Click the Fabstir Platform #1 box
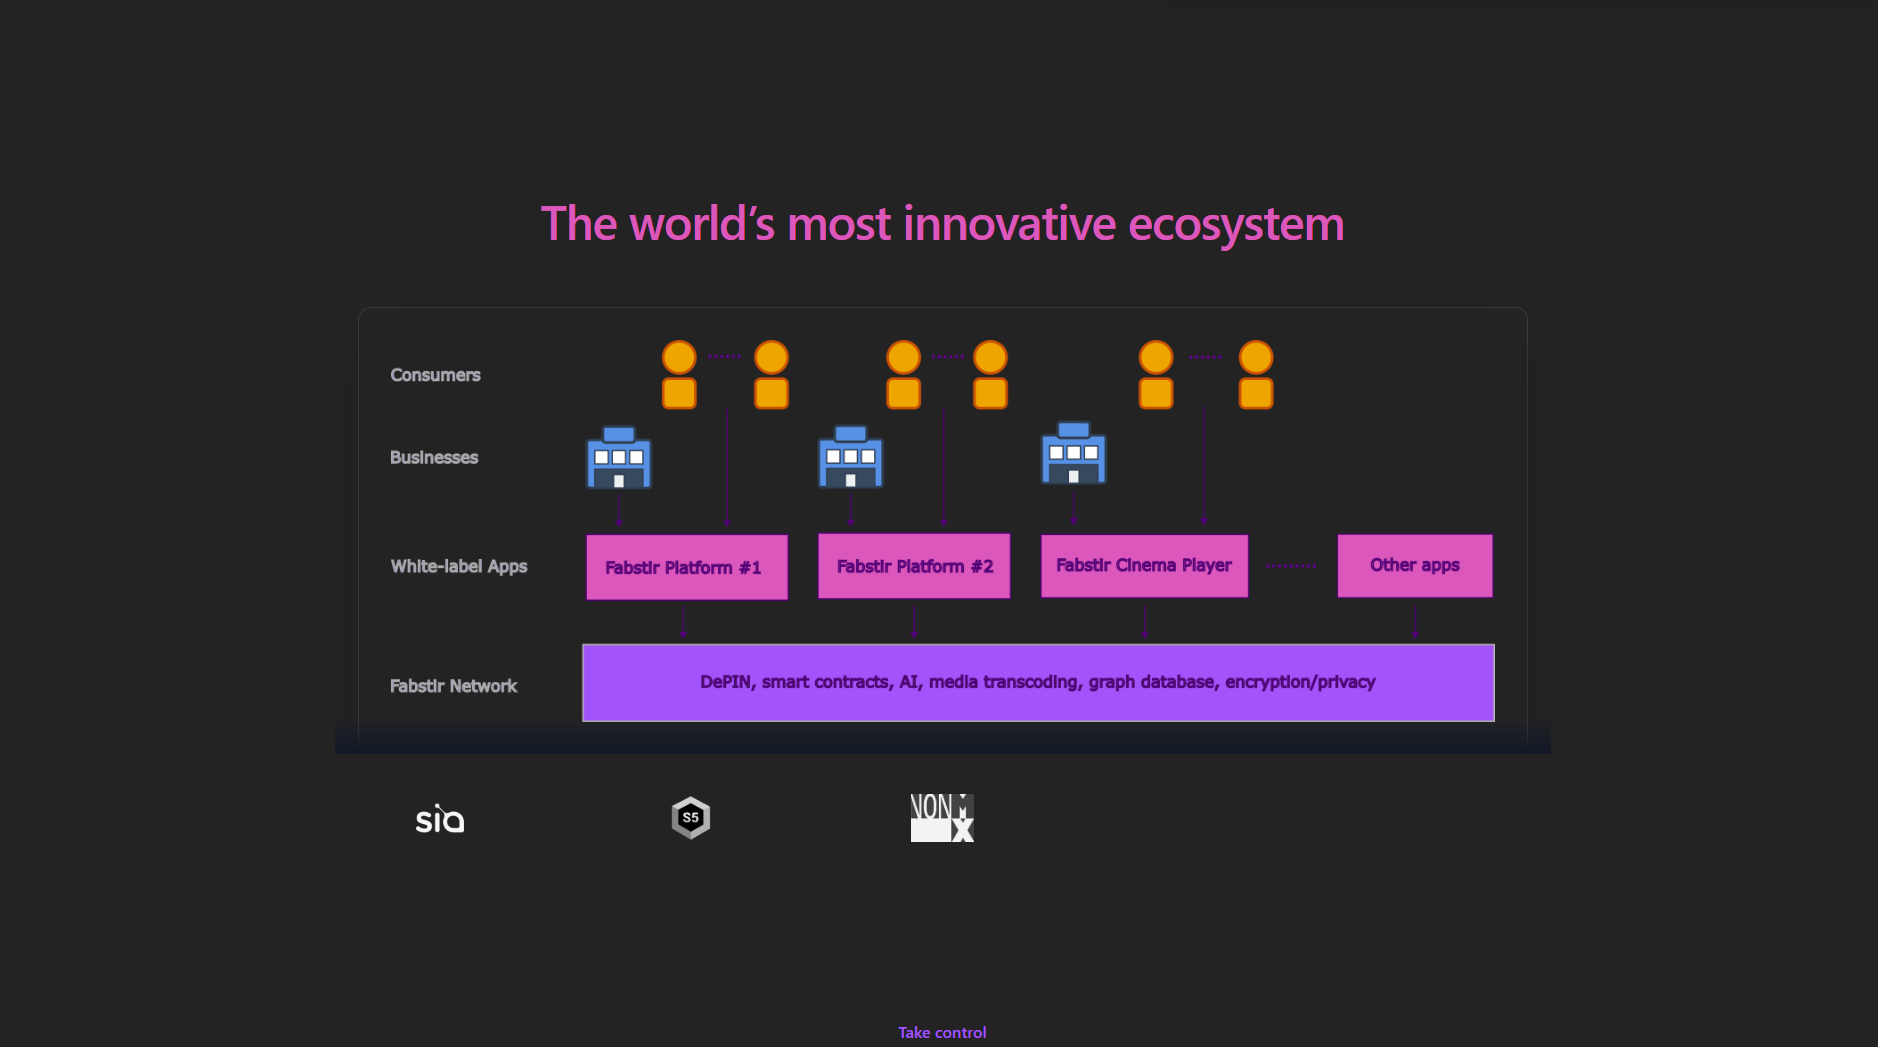The width and height of the screenshot is (1878, 1047). coord(687,567)
